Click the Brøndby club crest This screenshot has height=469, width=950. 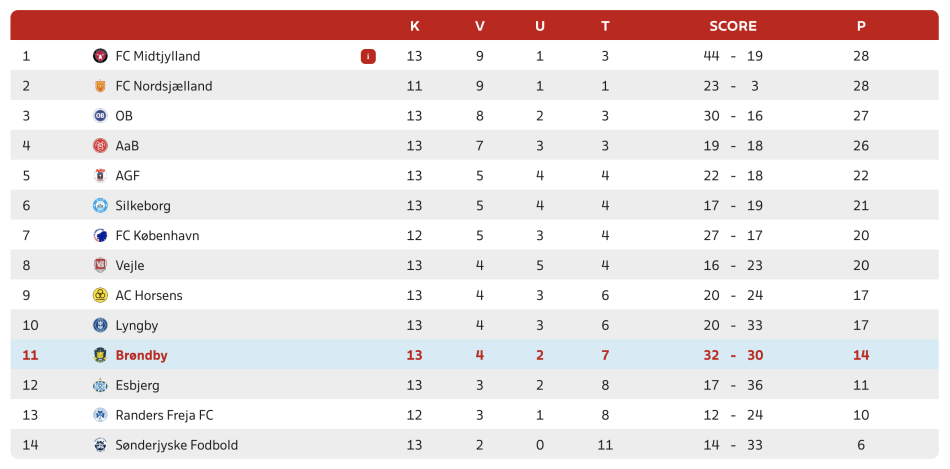tap(100, 355)
